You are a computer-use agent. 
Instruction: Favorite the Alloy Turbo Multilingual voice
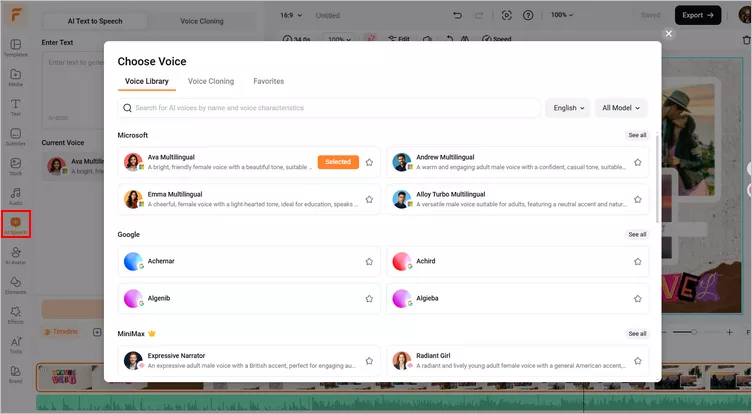click(x=637, y=199)
